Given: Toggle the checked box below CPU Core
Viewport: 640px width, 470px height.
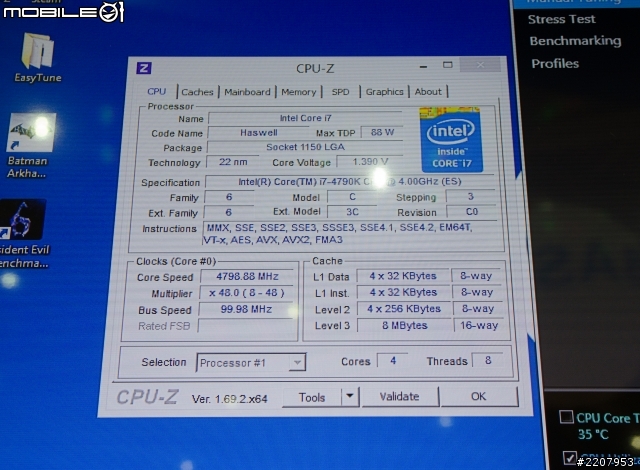Looking at the screenshot, I should click(x=570, y=458).
